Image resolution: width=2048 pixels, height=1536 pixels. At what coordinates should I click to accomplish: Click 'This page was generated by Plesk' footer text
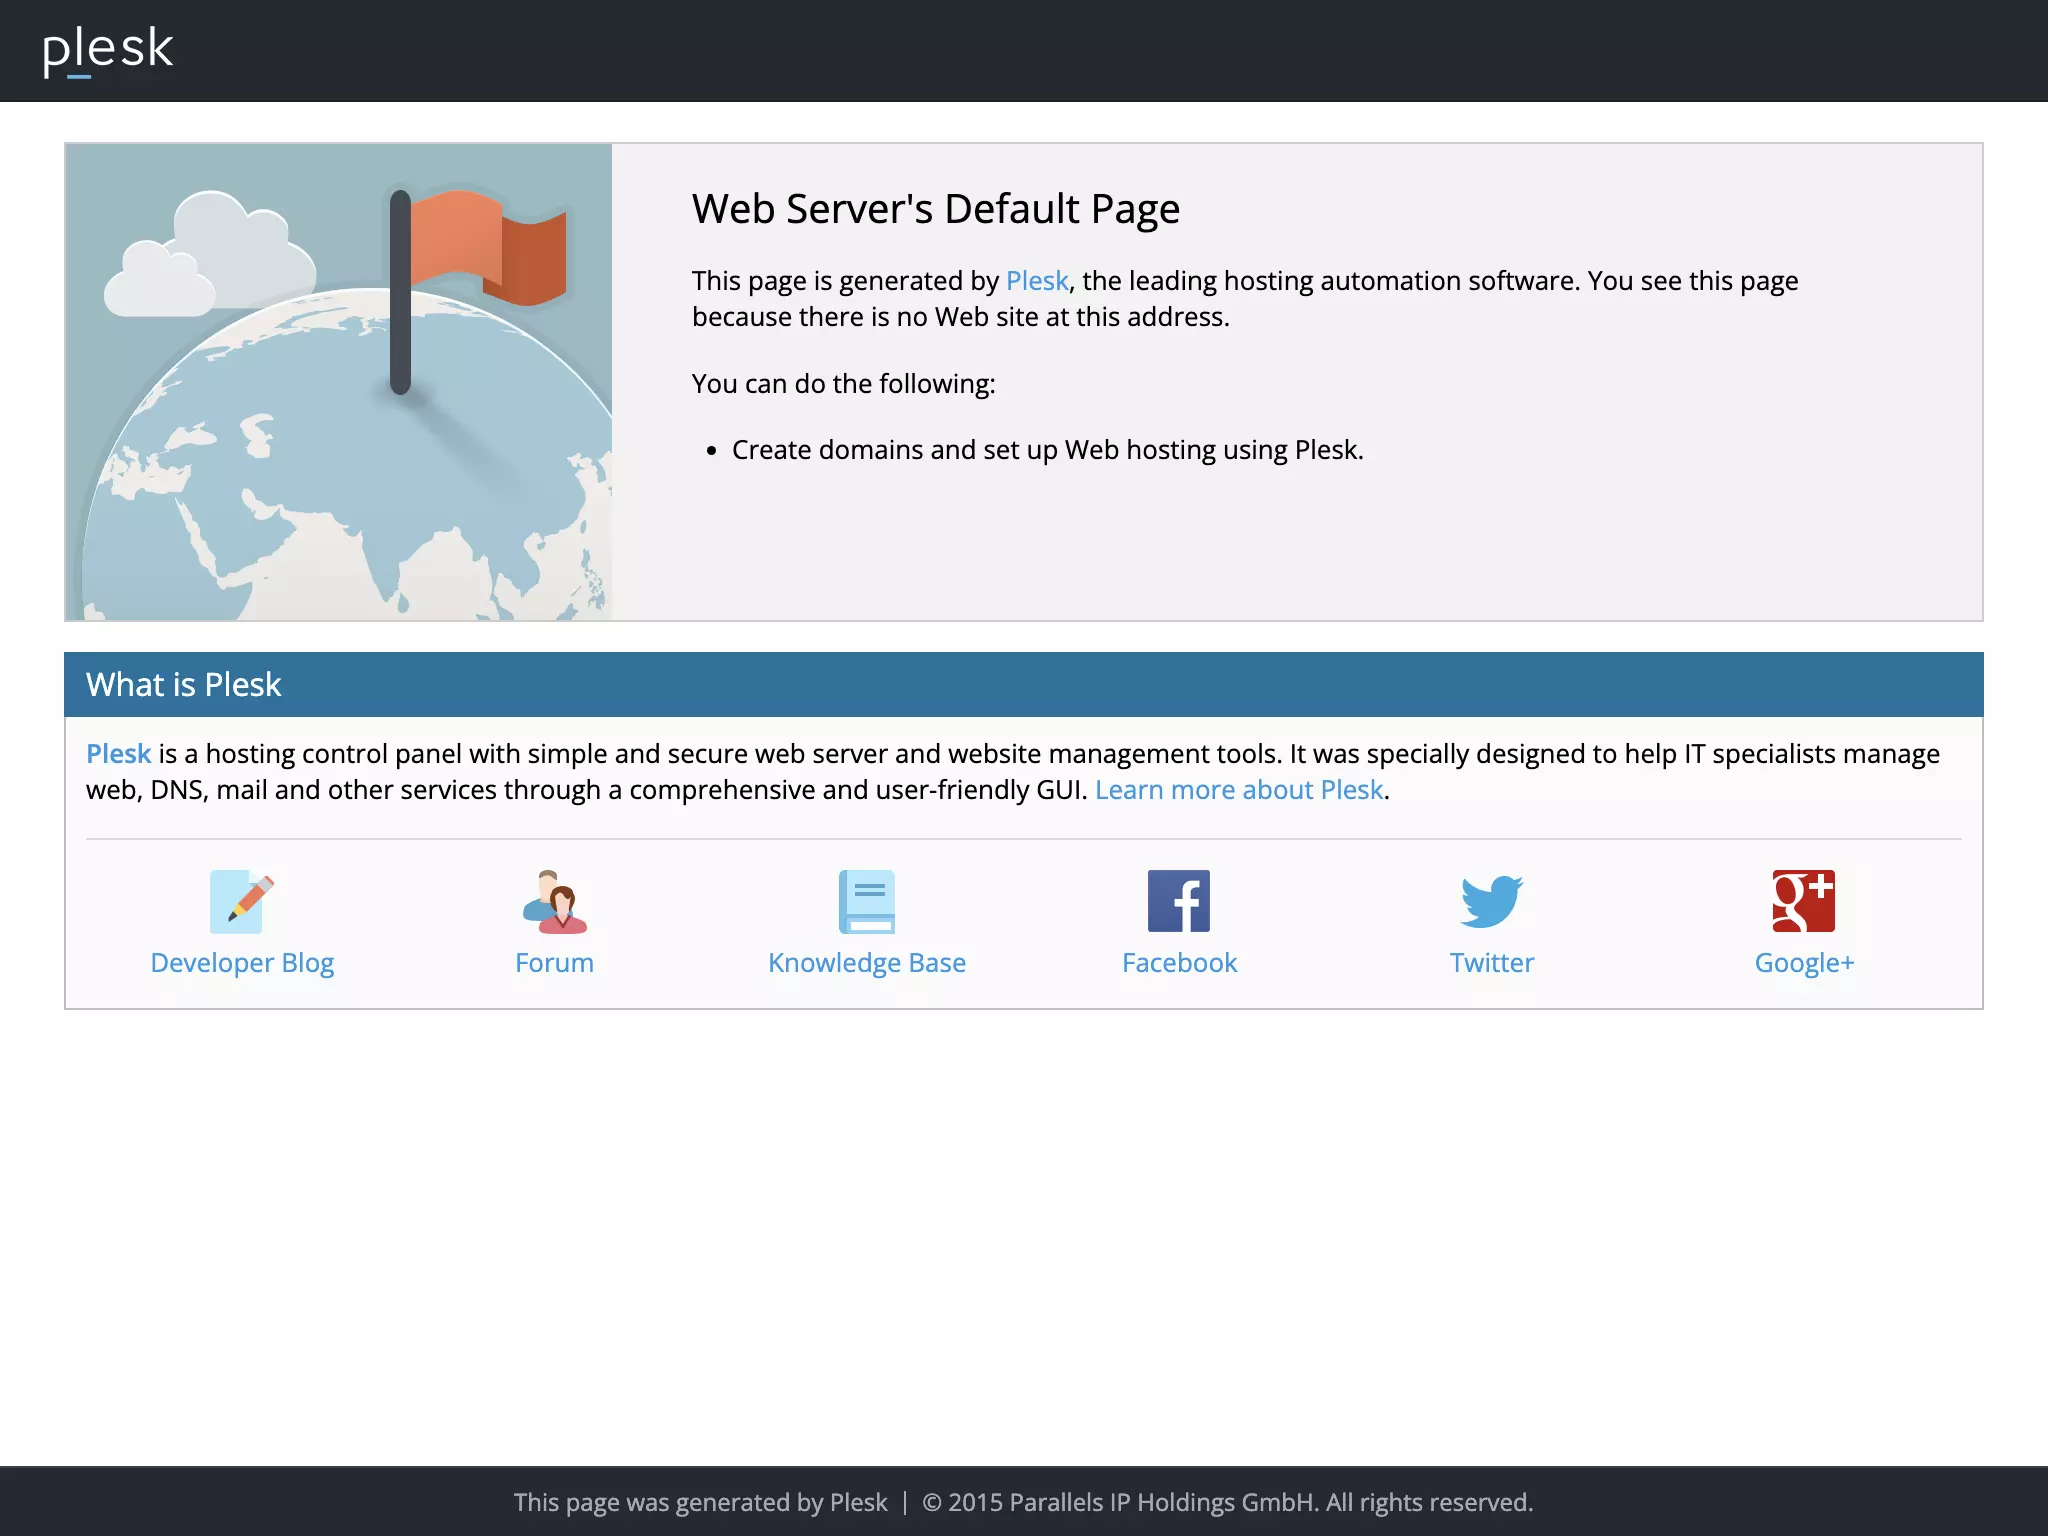pyautogui.click(x=700, y=1502)
